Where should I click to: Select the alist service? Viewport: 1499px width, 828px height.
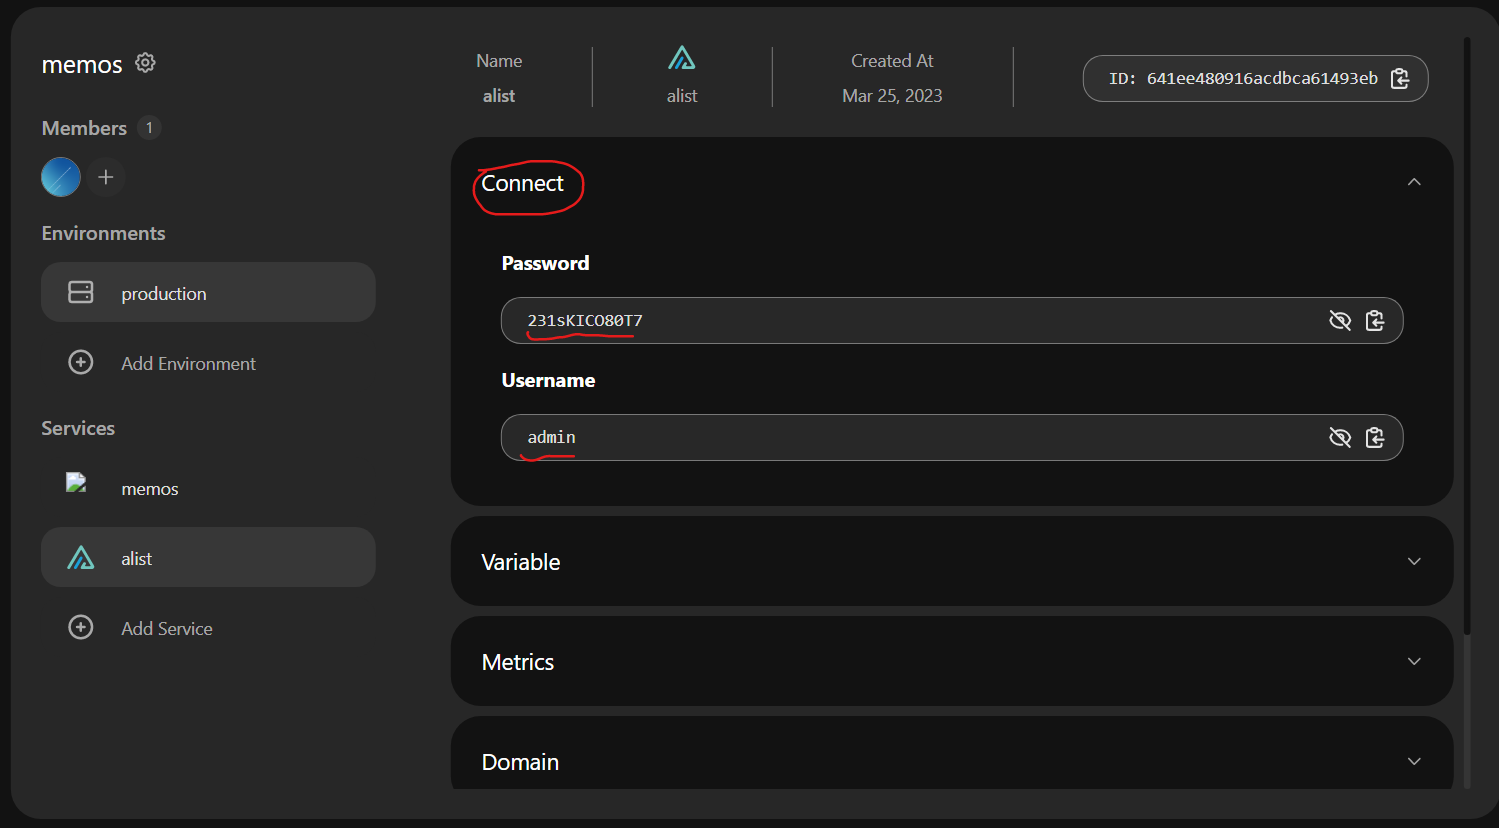click(x=208, y=557)
